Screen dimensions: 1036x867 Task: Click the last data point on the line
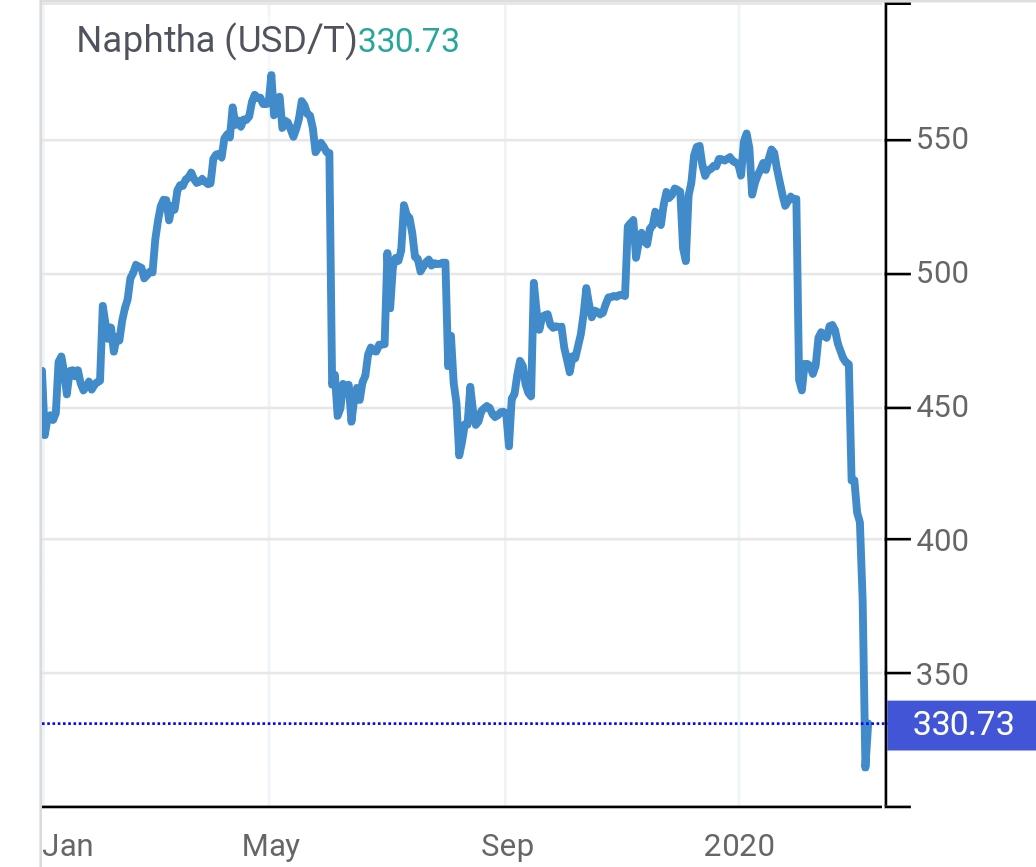[x=870, y=723]
